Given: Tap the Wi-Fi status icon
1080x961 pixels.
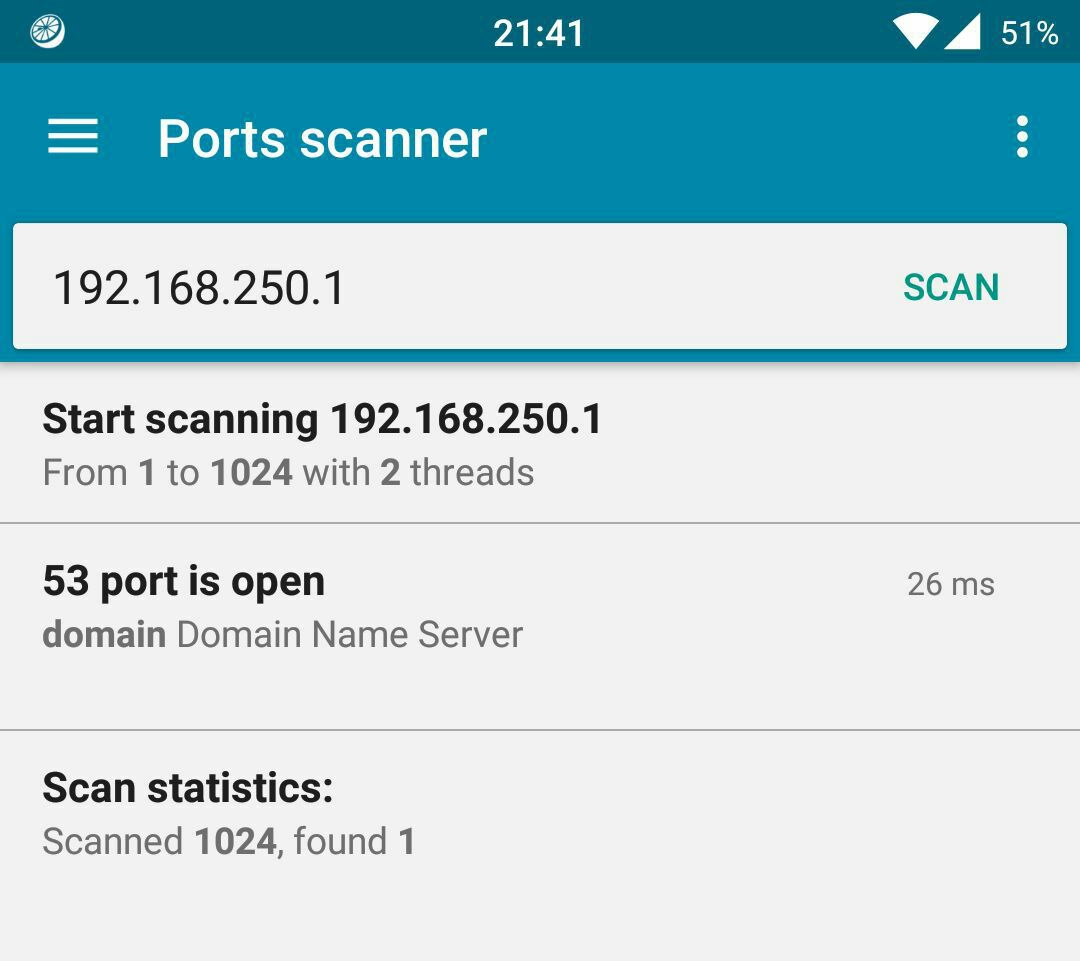Looking at the screenshot, I should 914,32.
